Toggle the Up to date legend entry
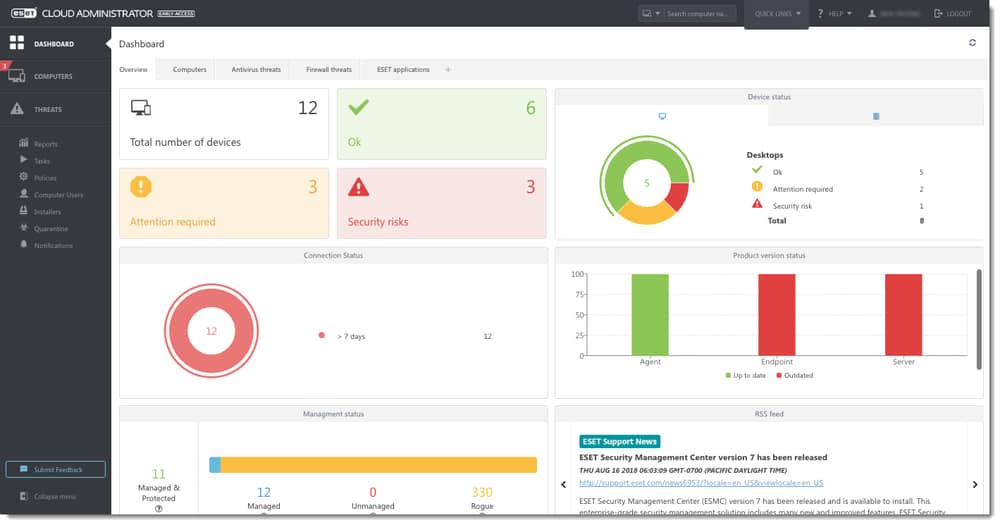 coord(746,375)
